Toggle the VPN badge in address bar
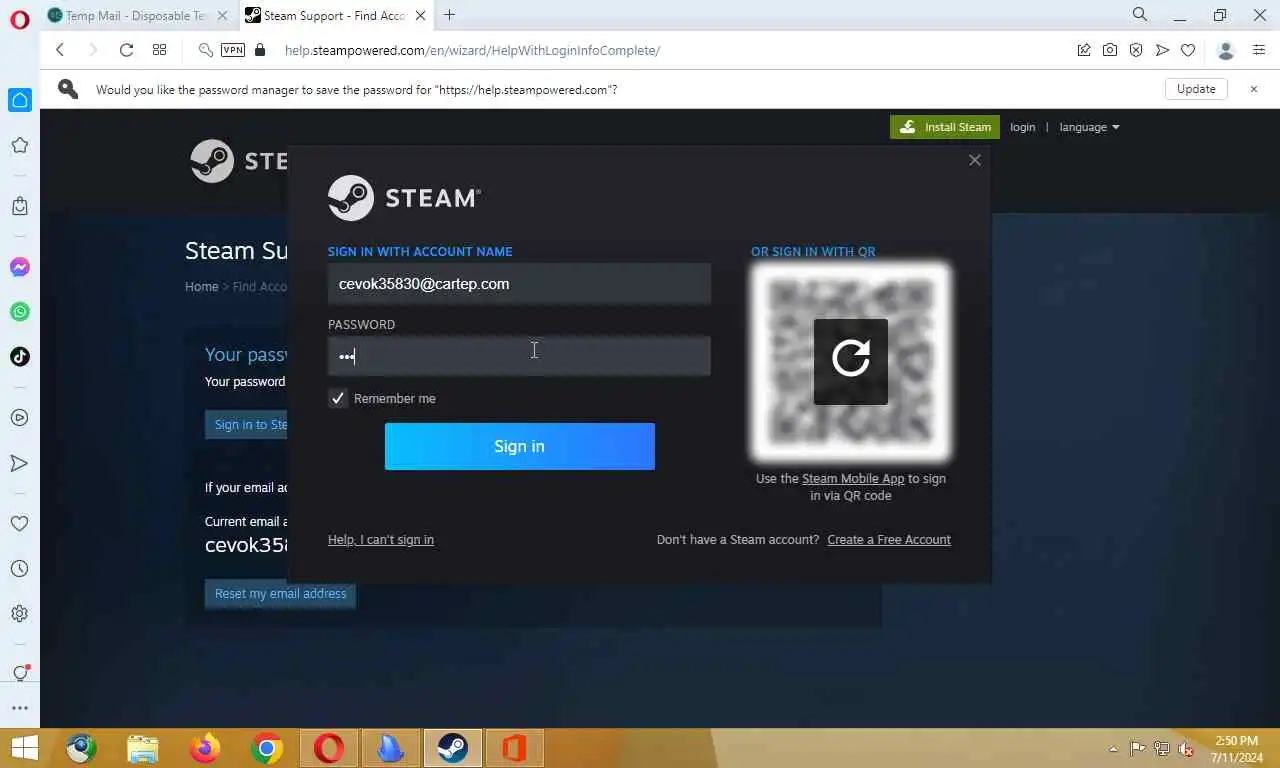Viewport: 1280px width, 768px height. point(233,50)
